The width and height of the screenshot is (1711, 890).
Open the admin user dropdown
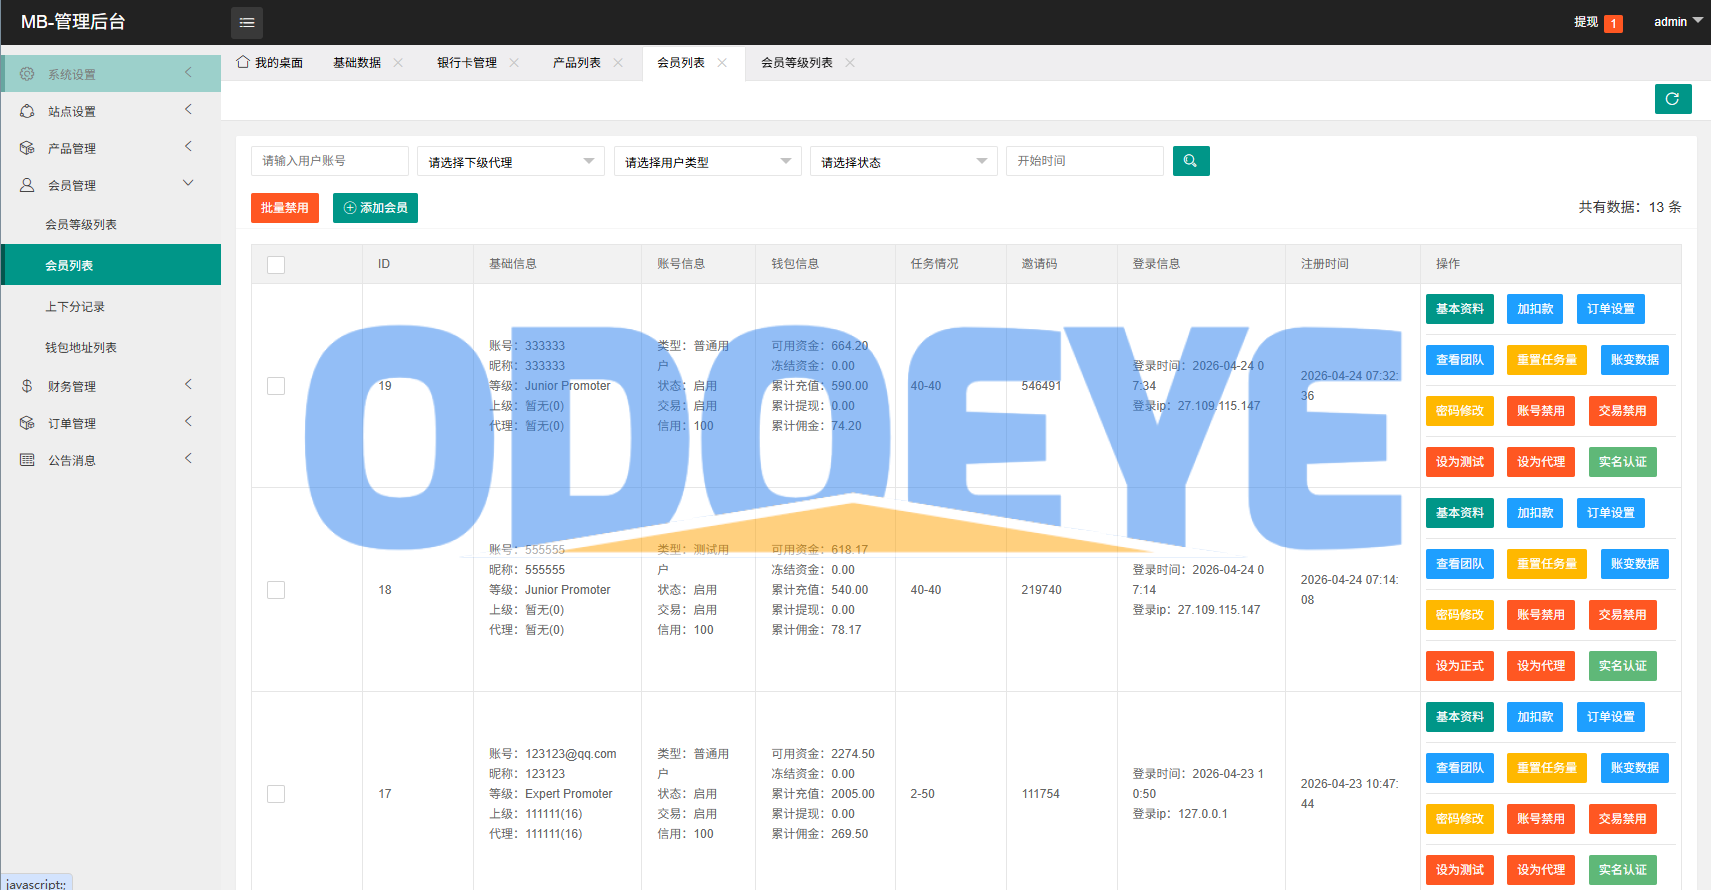point(1678,22)
